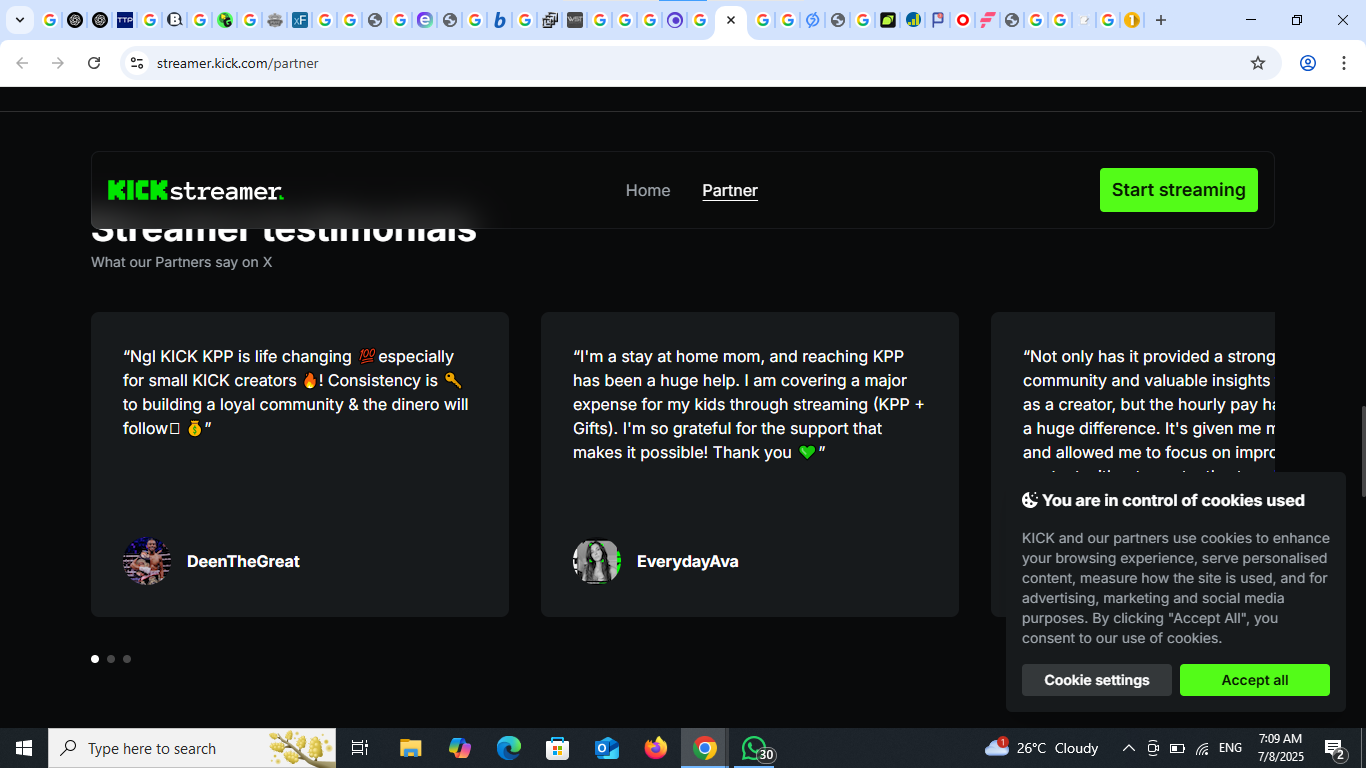Go to the Home nav link
Screen dimensions: 1366x768
point(648,190)
